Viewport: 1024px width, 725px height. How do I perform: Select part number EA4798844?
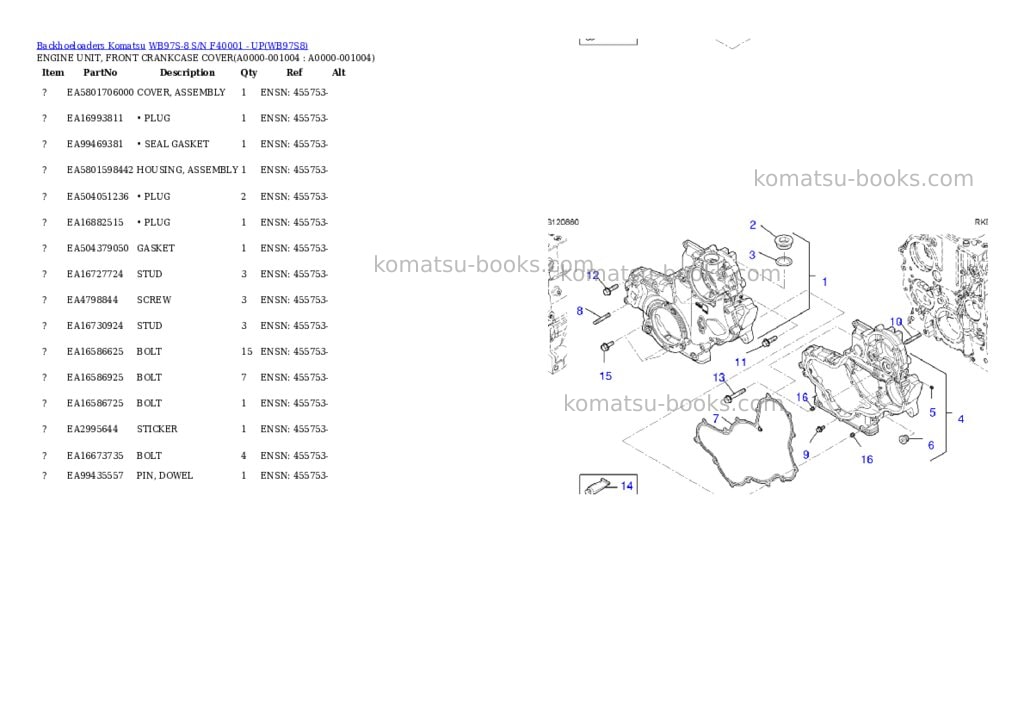[x=92, y=300]
